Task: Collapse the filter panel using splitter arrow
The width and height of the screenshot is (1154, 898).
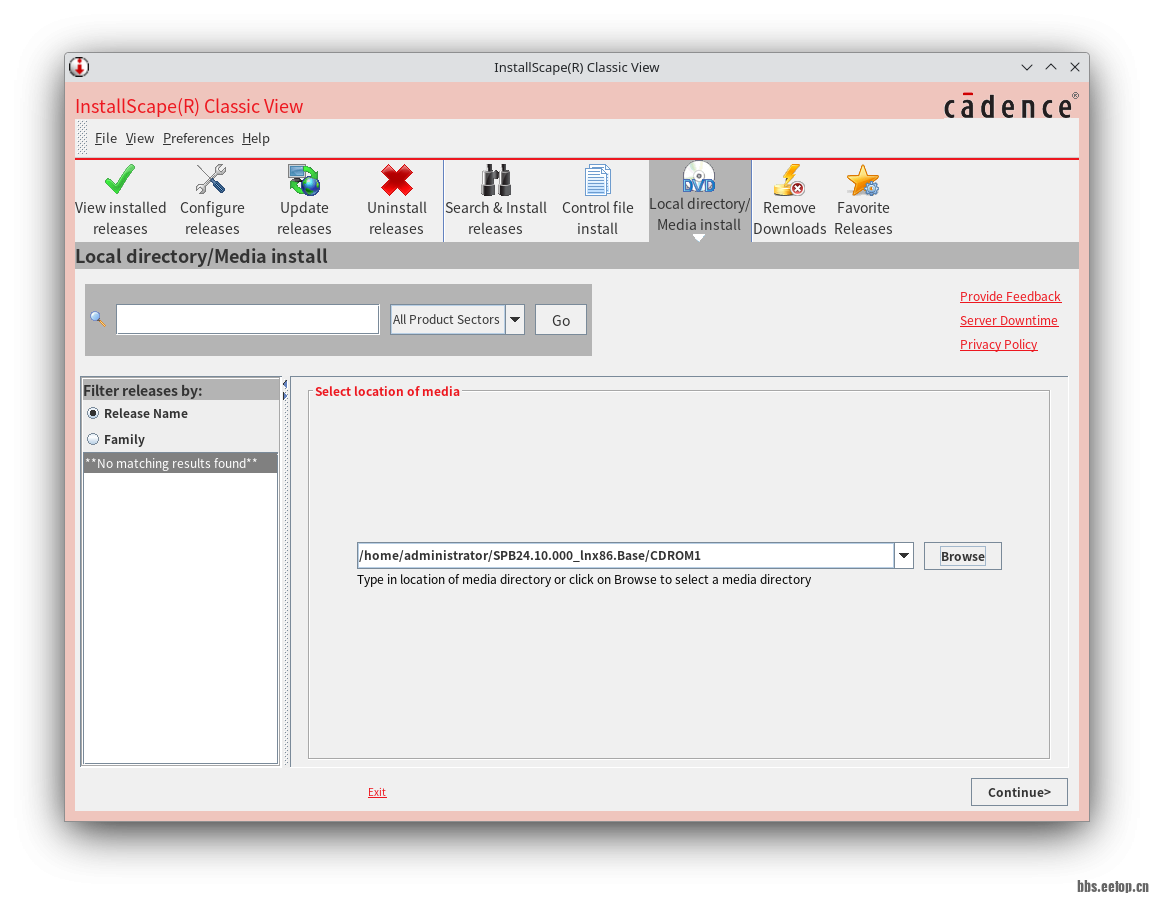Action: 285,384
